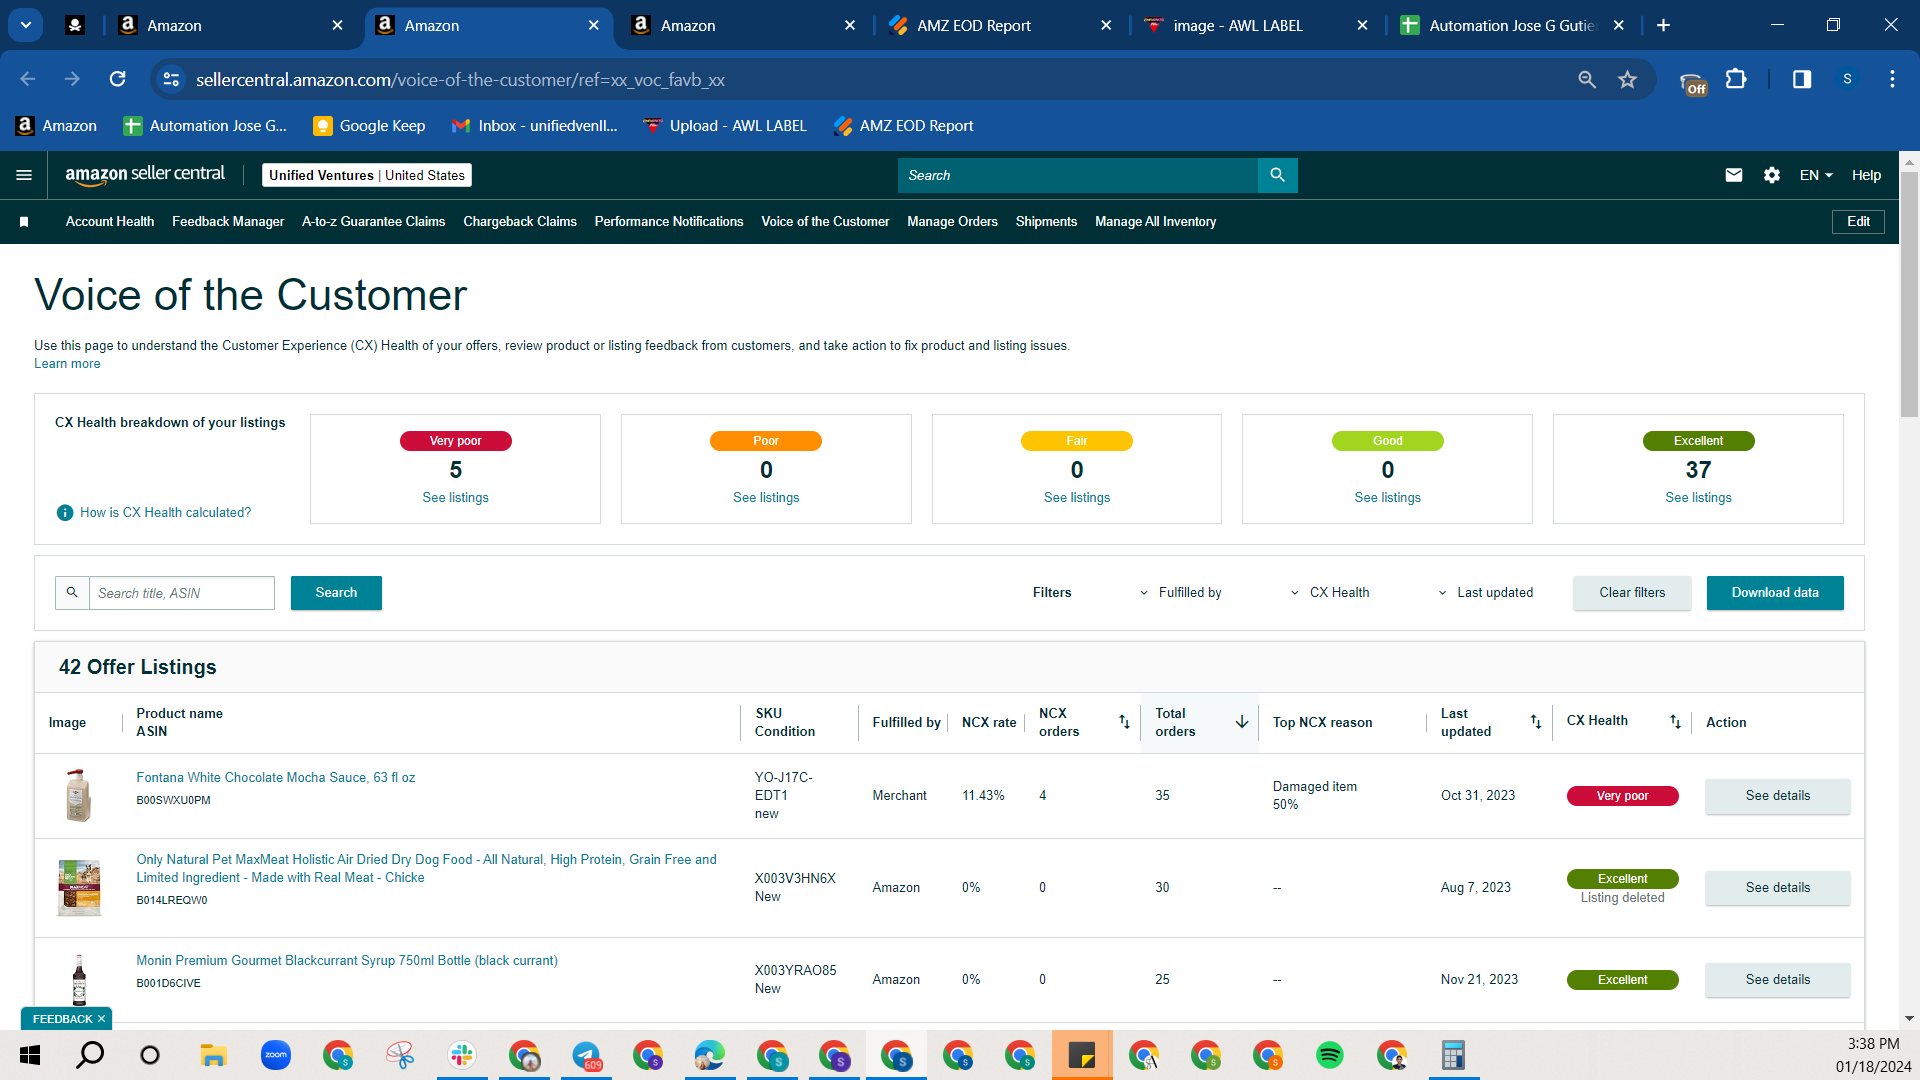Go back with the browser back arrow
The image size is (1920, 1080).
point(28,79)
